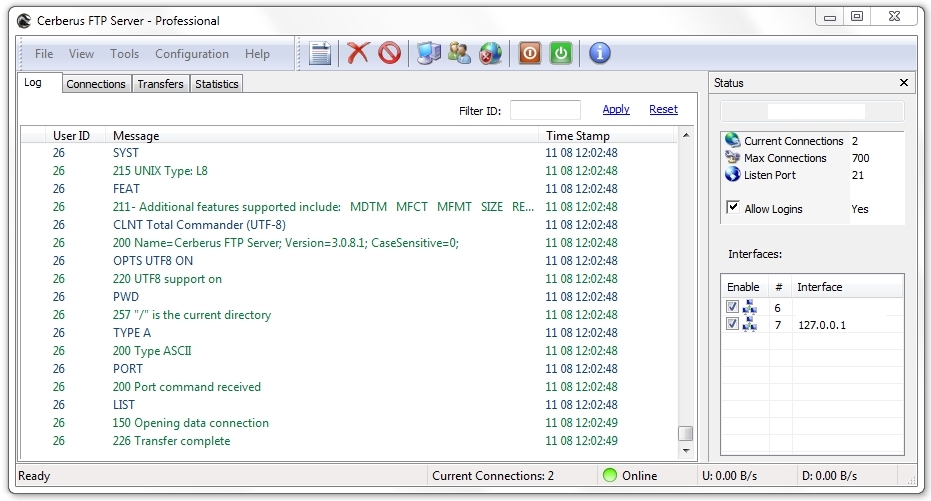Select the '200 Name=Cerberus FTP Server' row
Image resolution: width=931 pixels, height=501 pixels.
(349, 243)
